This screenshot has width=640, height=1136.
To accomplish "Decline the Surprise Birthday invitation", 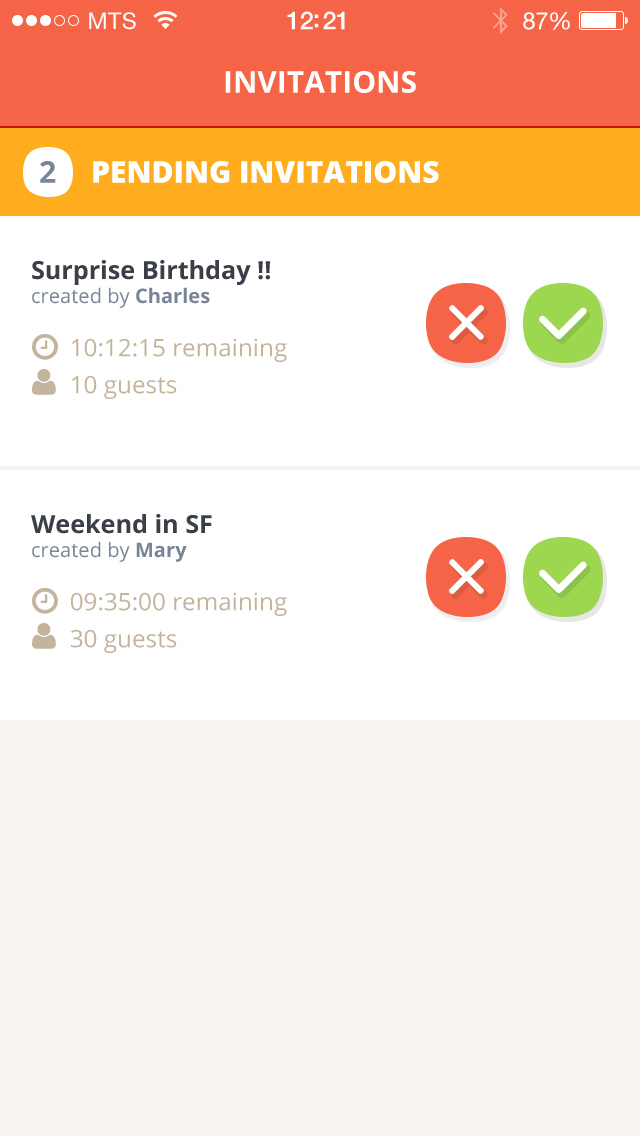I will 465,323.
